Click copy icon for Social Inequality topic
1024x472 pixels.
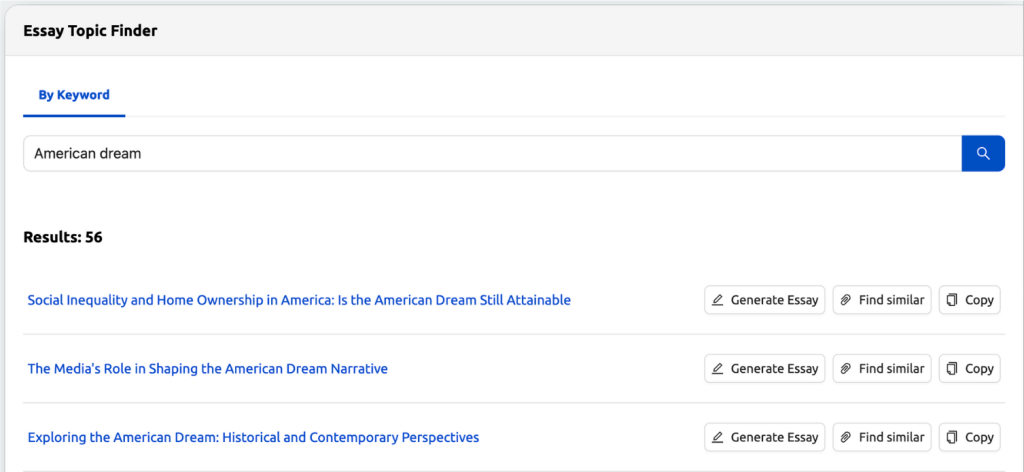click(x=952, y=300)
